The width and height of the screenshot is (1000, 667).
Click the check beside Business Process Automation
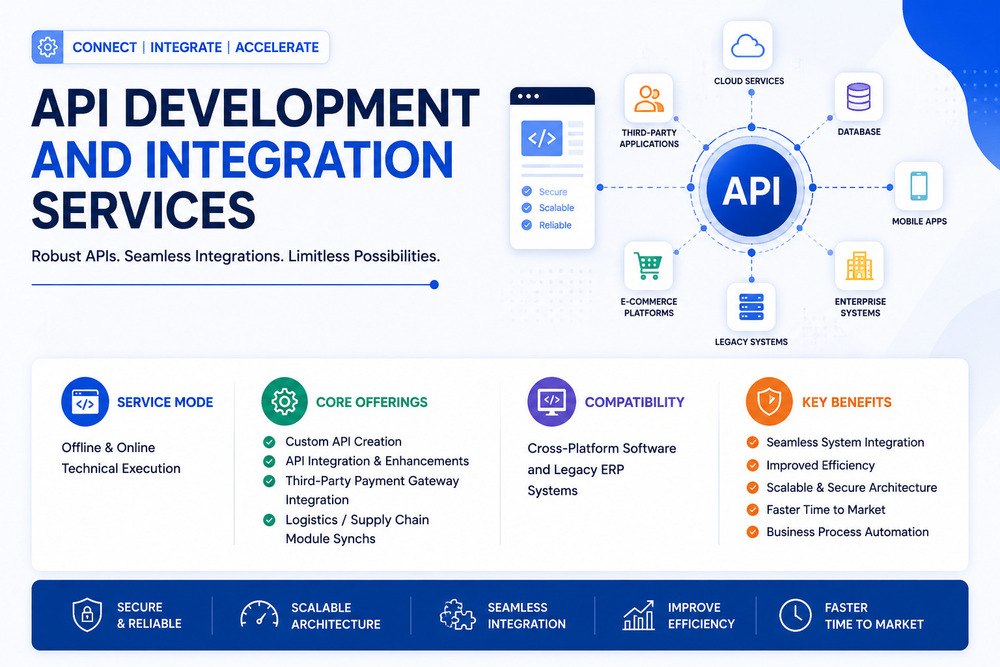point(753,532)
